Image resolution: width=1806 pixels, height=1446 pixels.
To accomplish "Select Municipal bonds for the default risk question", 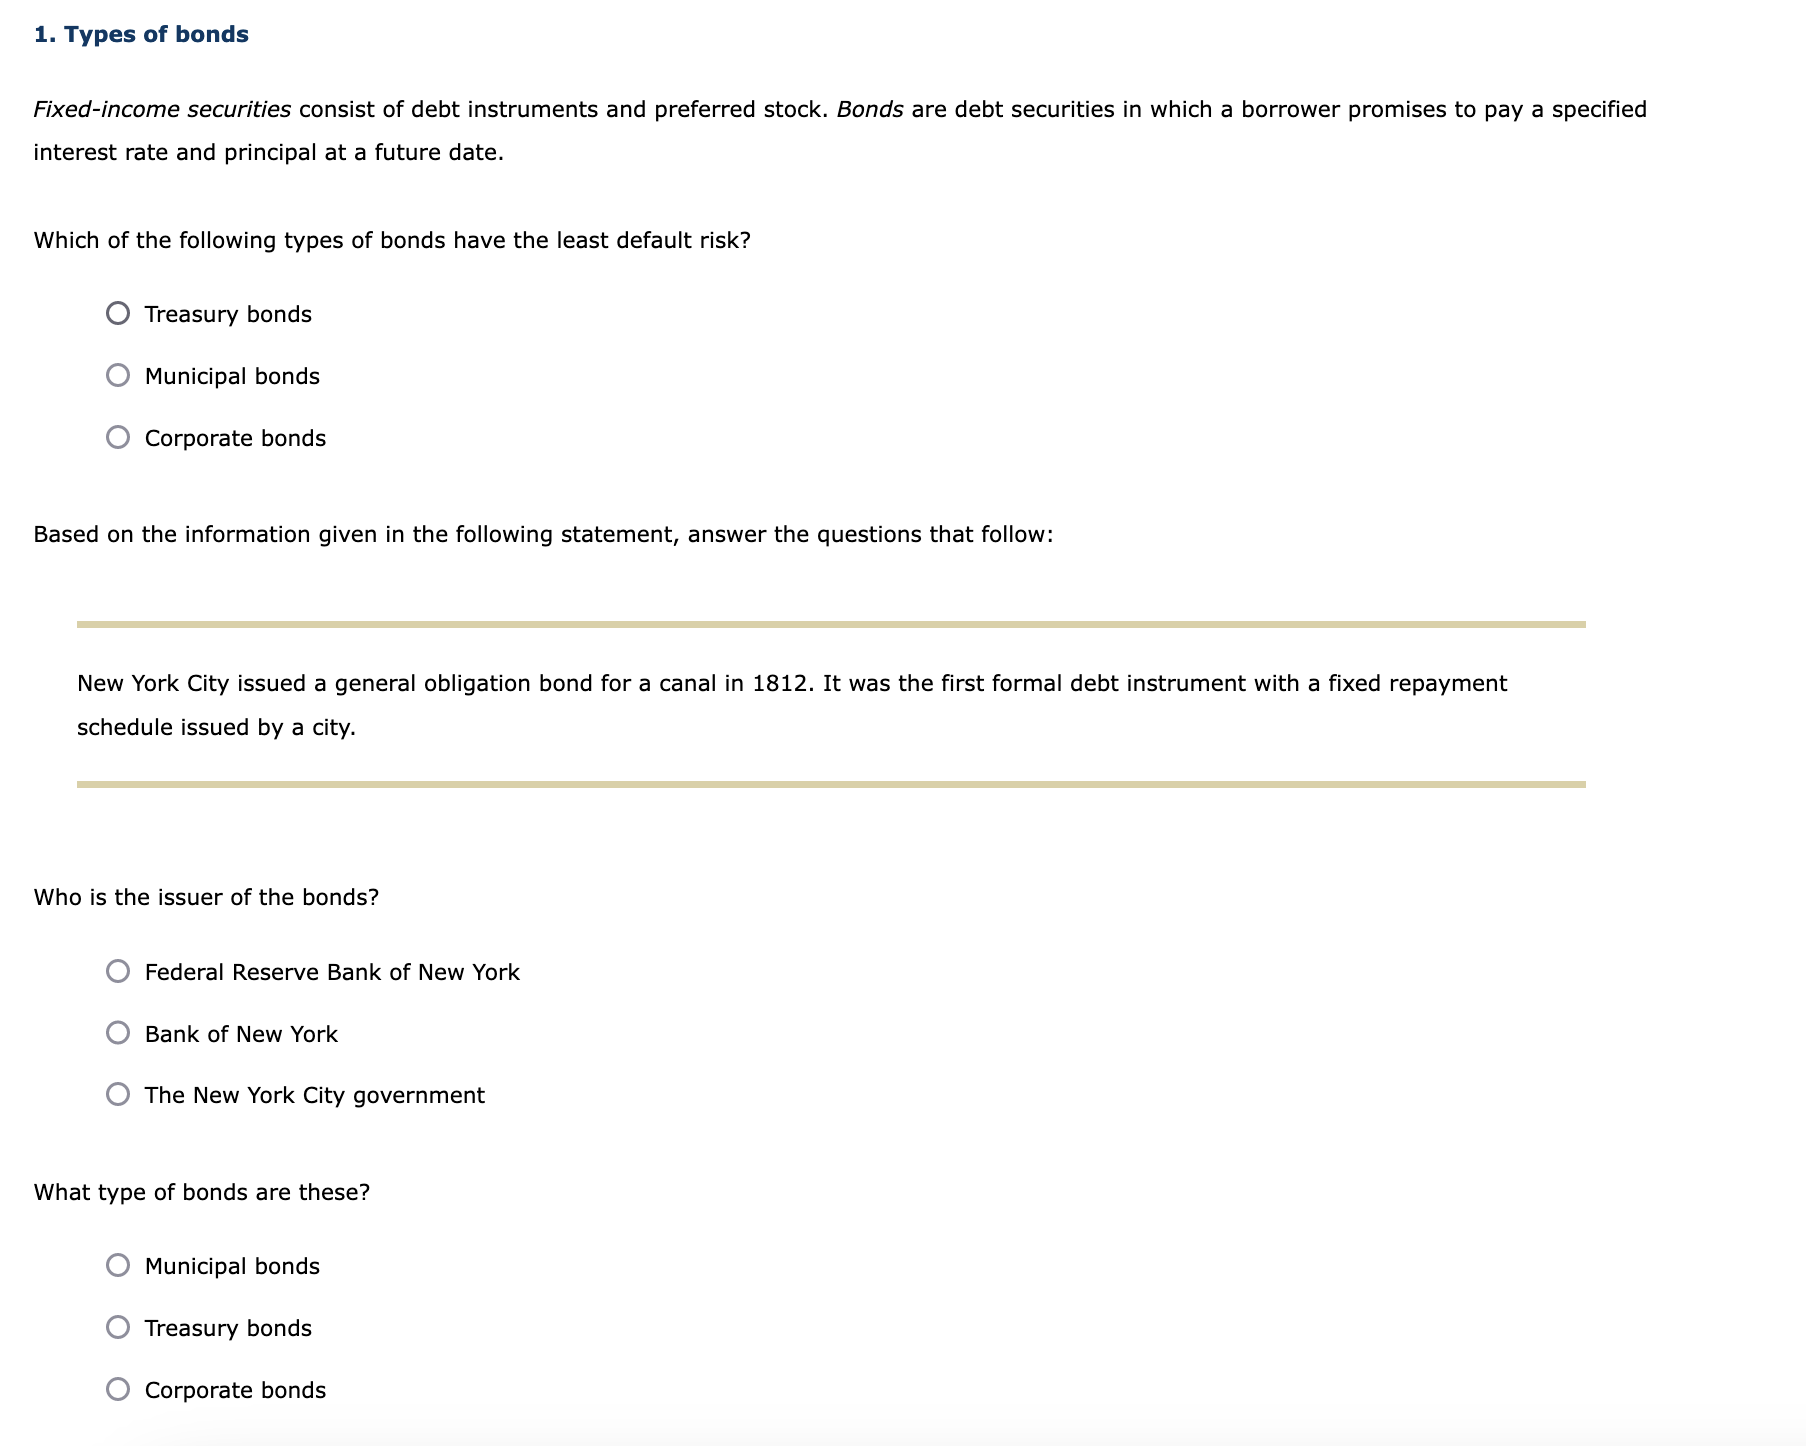I will pyautogui.click(x=118, y=376).
